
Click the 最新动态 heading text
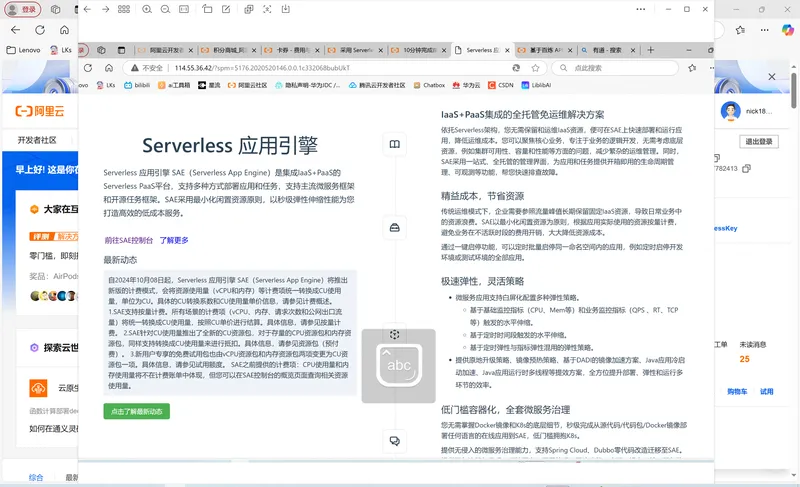pos(120,260)
